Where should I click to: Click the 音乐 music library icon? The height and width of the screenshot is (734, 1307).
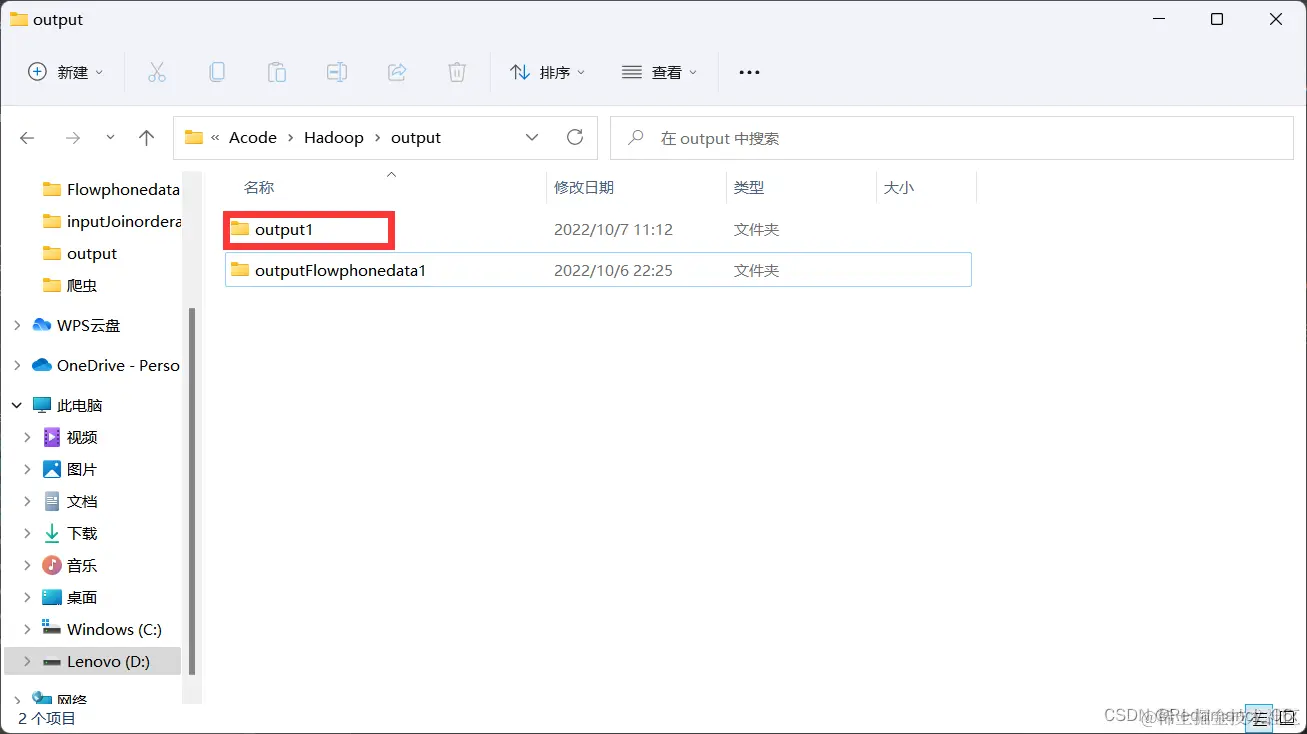52,566
